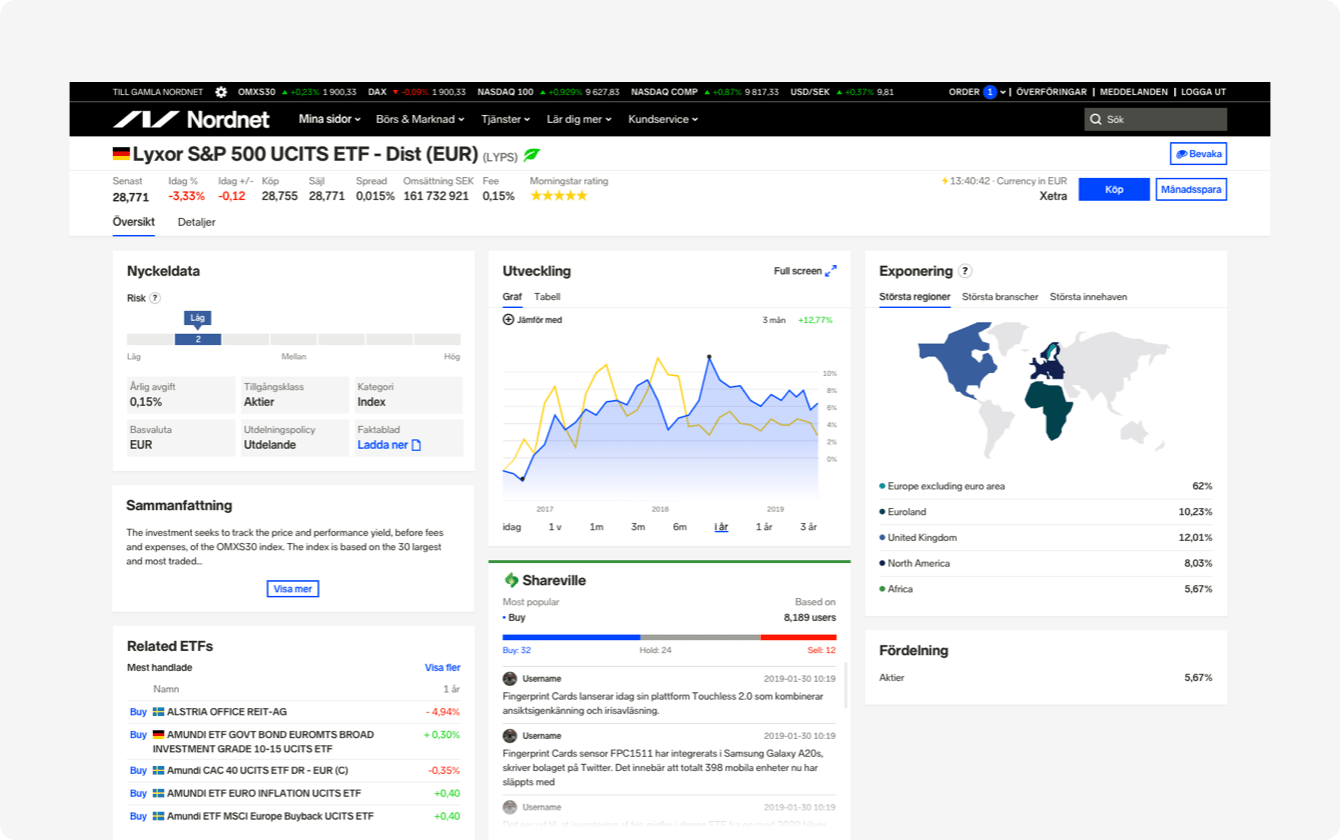This screenshot has height=840, width=1340.
Task: Switch to the Detaljer tab
Action: (197, 222)
